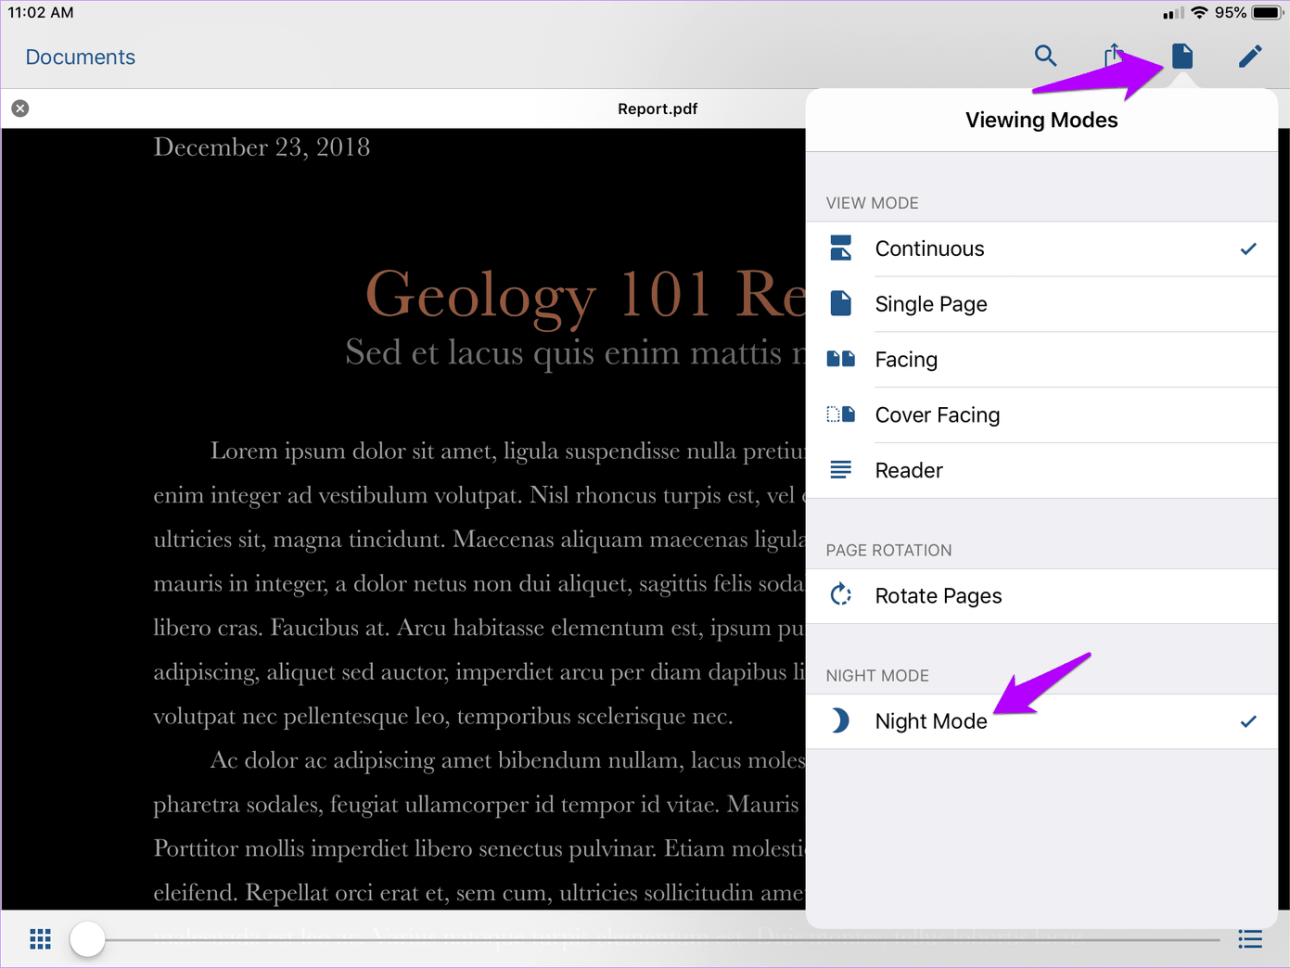Open the share export icon
This screenshot has width=1290, height=968.
pyautogui.click(x=1113, y=56)
